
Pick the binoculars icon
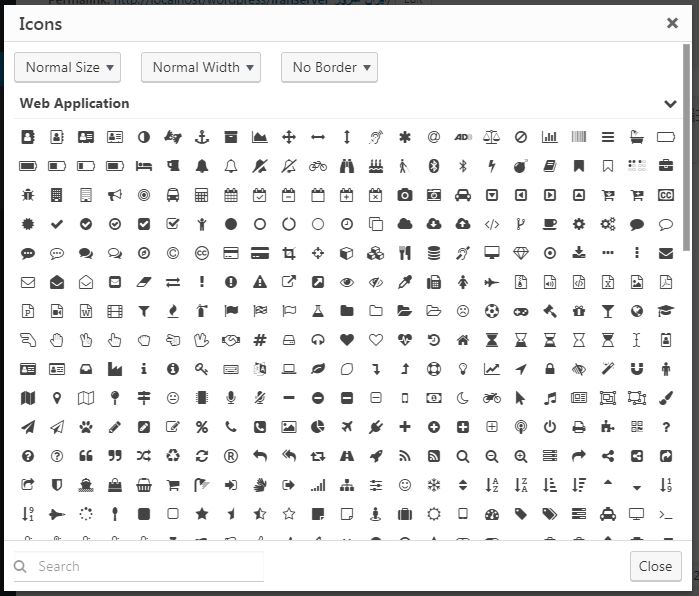pyautogui.click(x=347, y=166)
